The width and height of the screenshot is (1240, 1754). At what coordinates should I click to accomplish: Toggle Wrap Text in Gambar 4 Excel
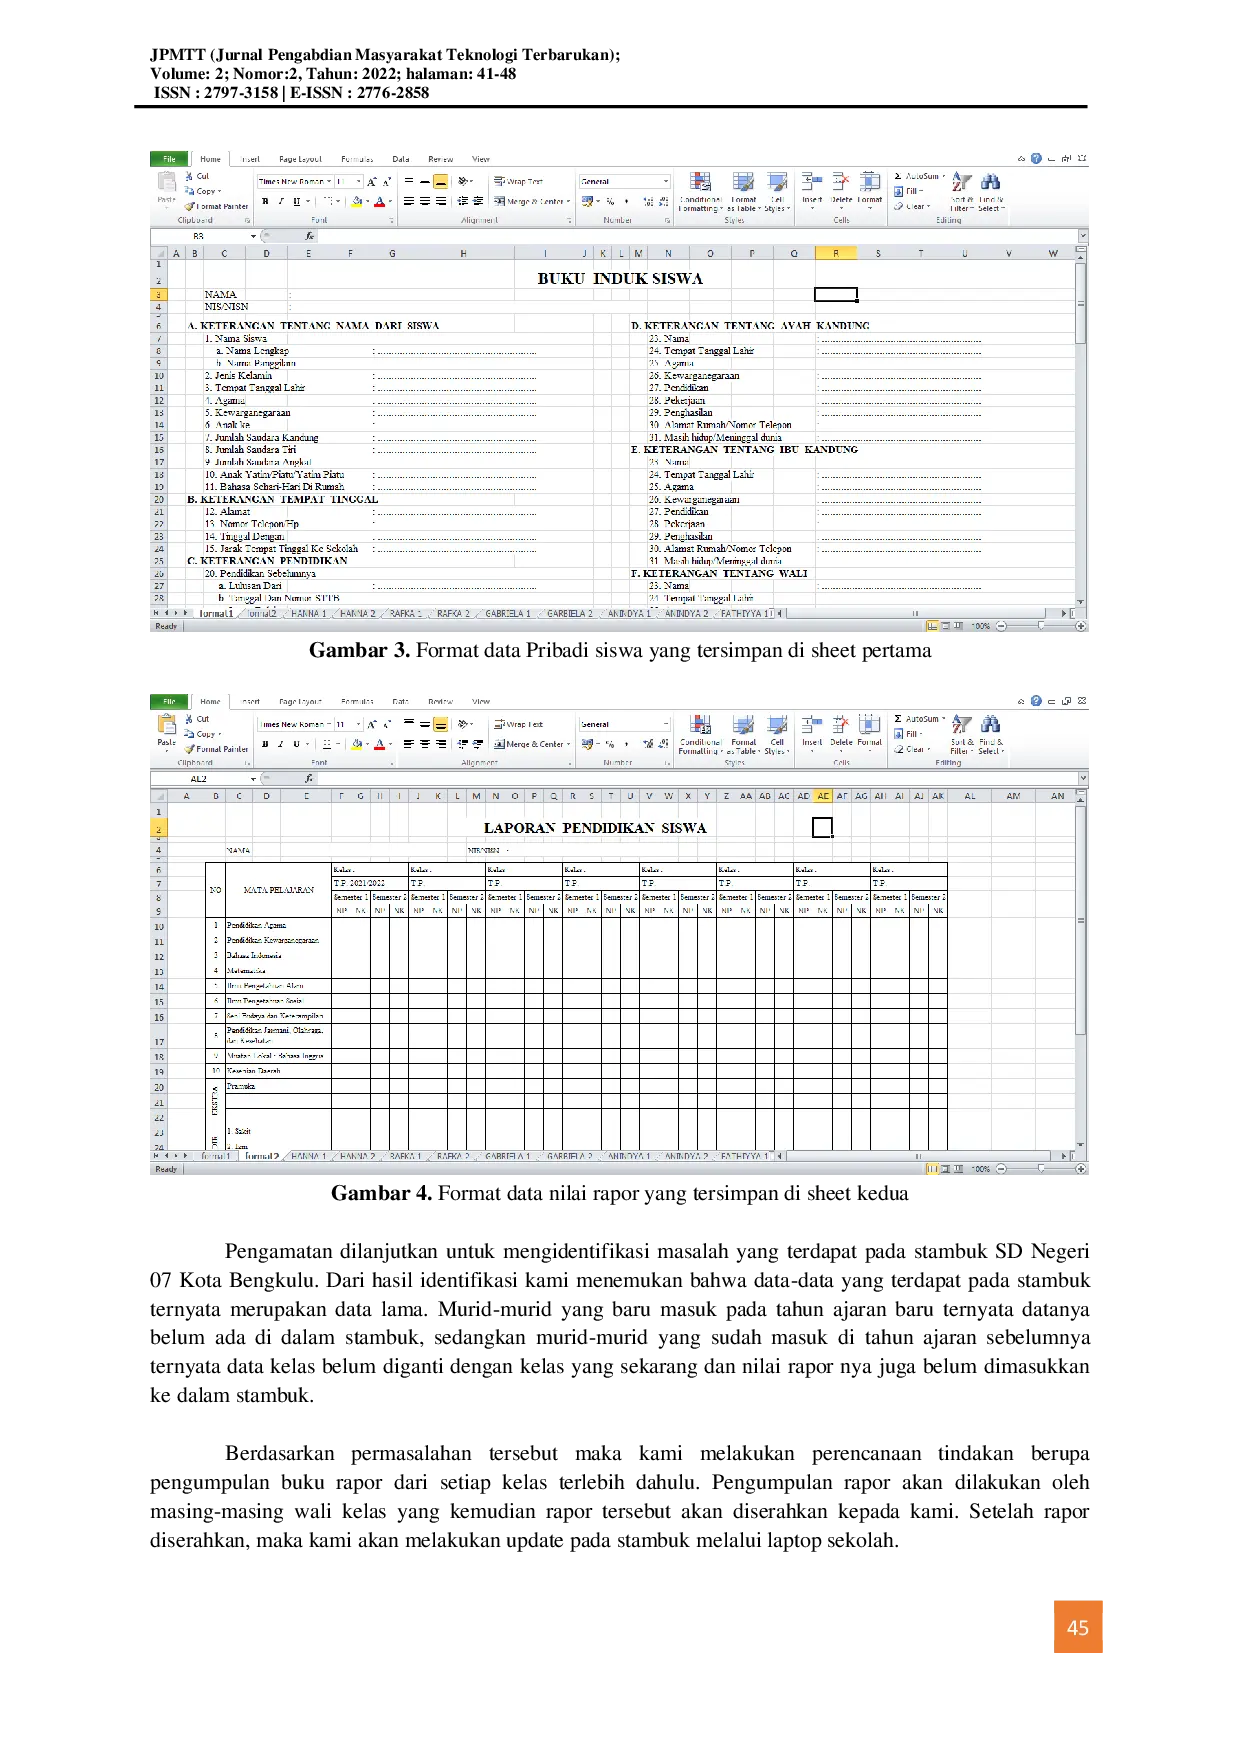[518, 725]
